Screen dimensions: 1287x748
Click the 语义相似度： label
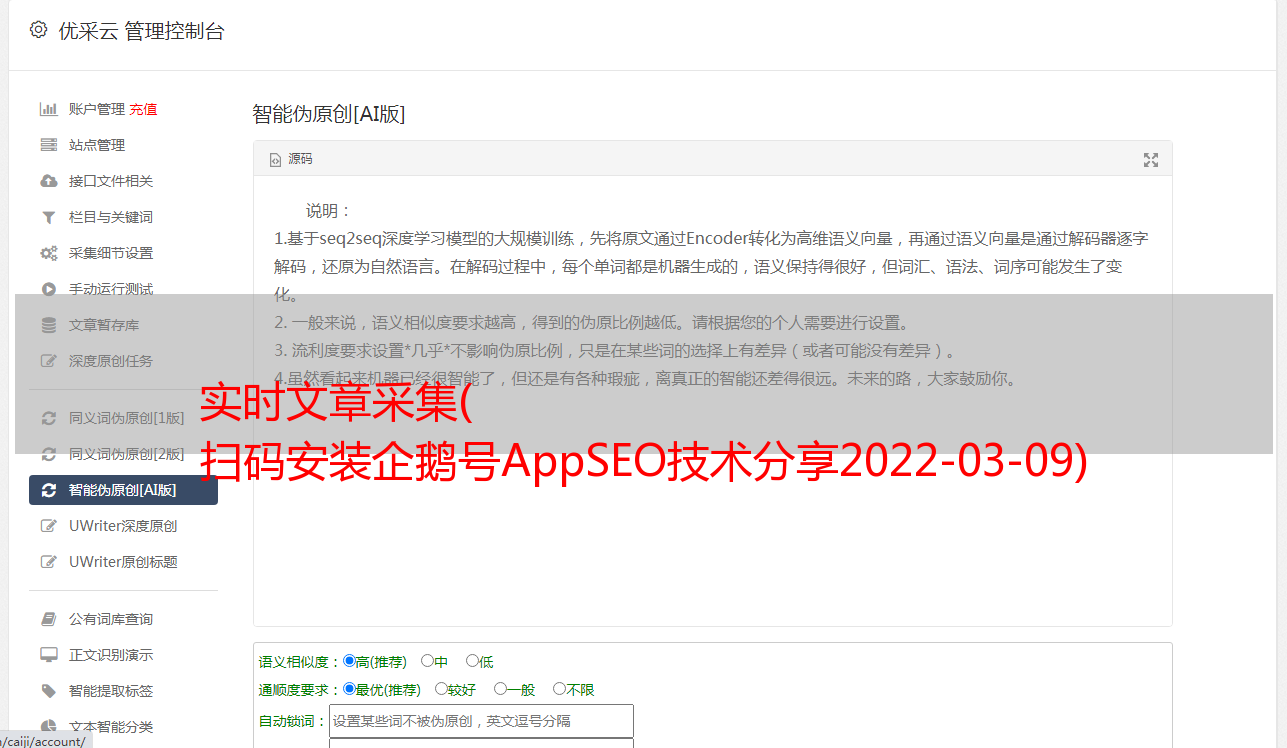300,662
